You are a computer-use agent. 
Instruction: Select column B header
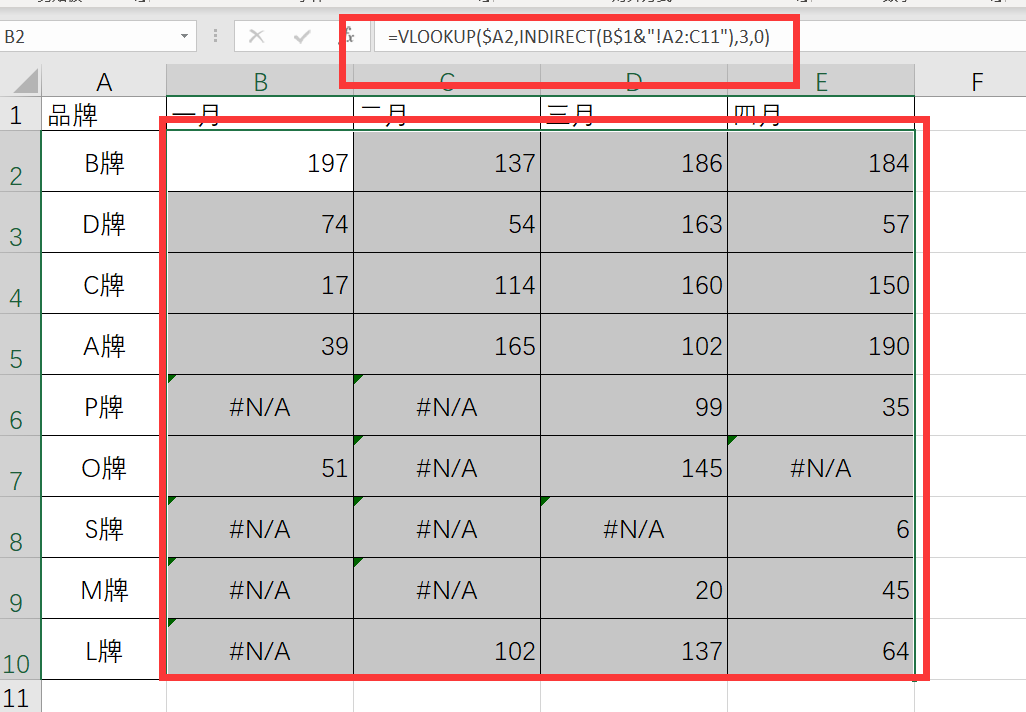tap(260, 82)
